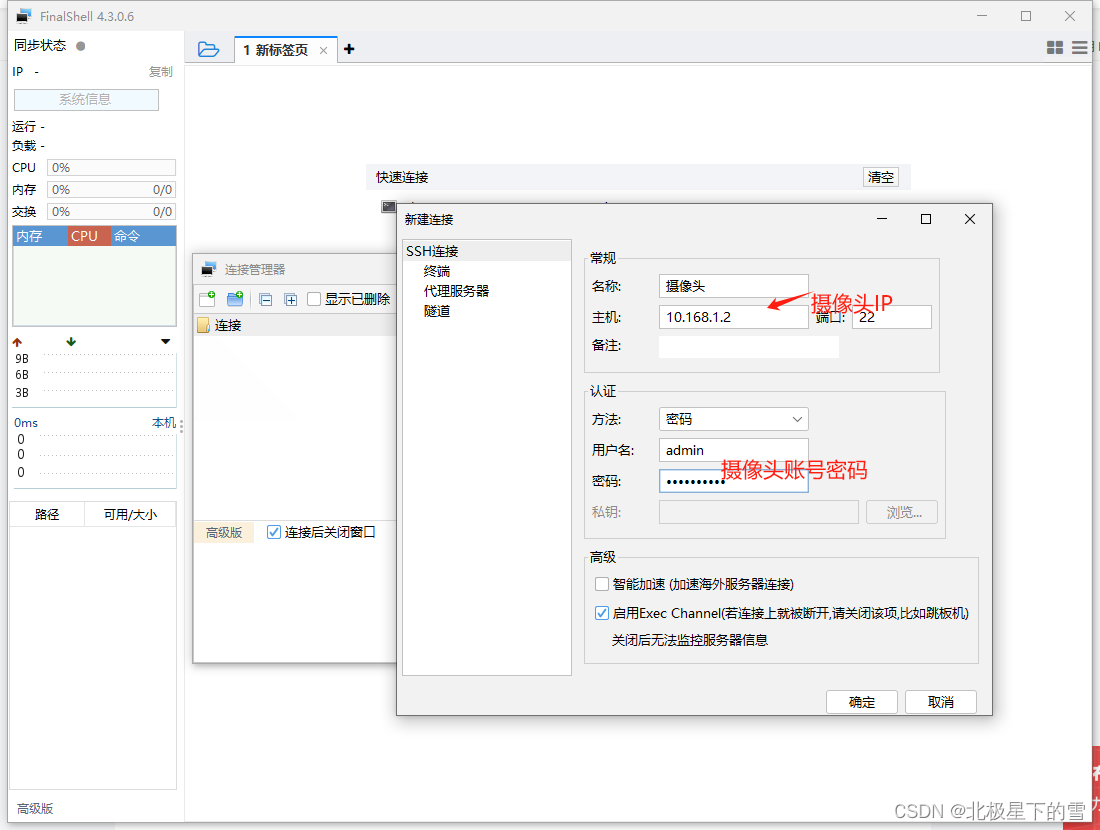Maximize the 新建连接 dialog

coord(925,219)
